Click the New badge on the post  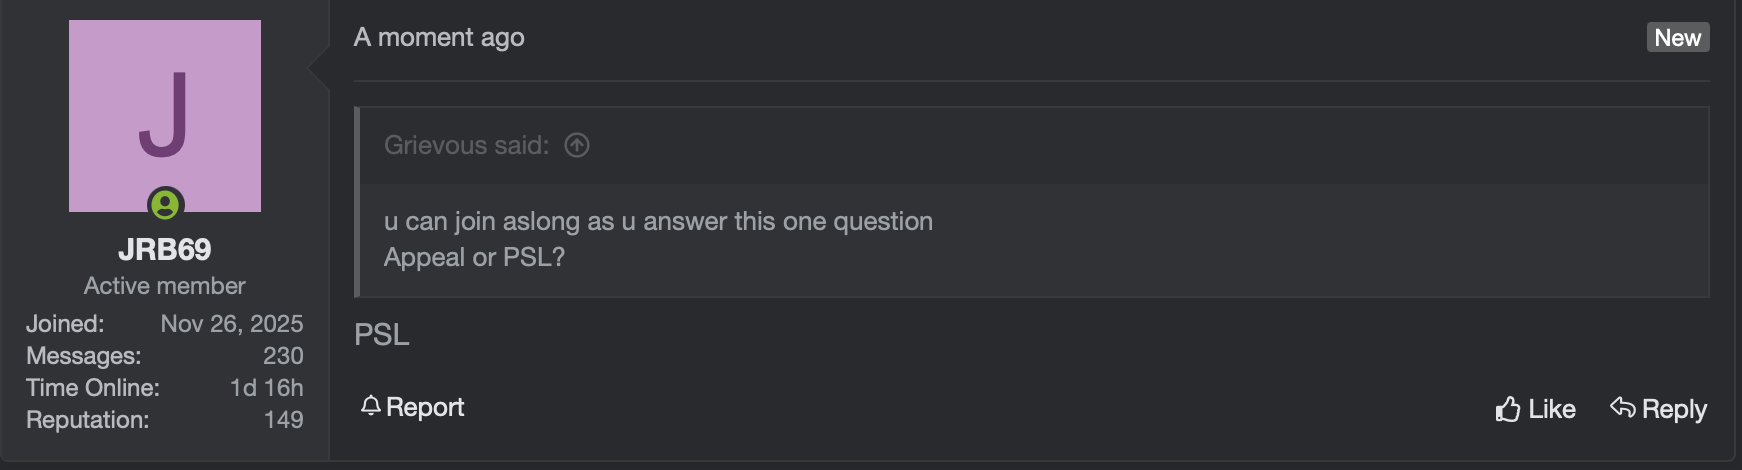click(x=1677, y=38)
